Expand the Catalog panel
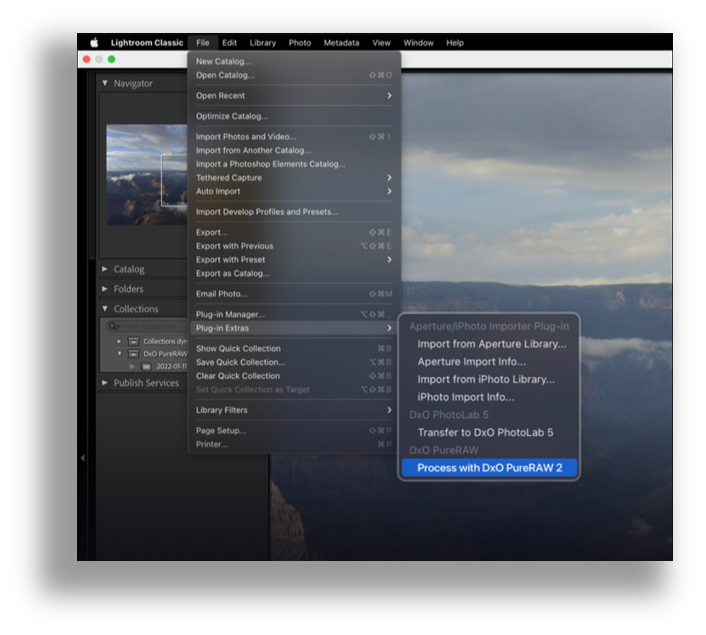The width and height of the screenshot is (706, 635). 105,269
